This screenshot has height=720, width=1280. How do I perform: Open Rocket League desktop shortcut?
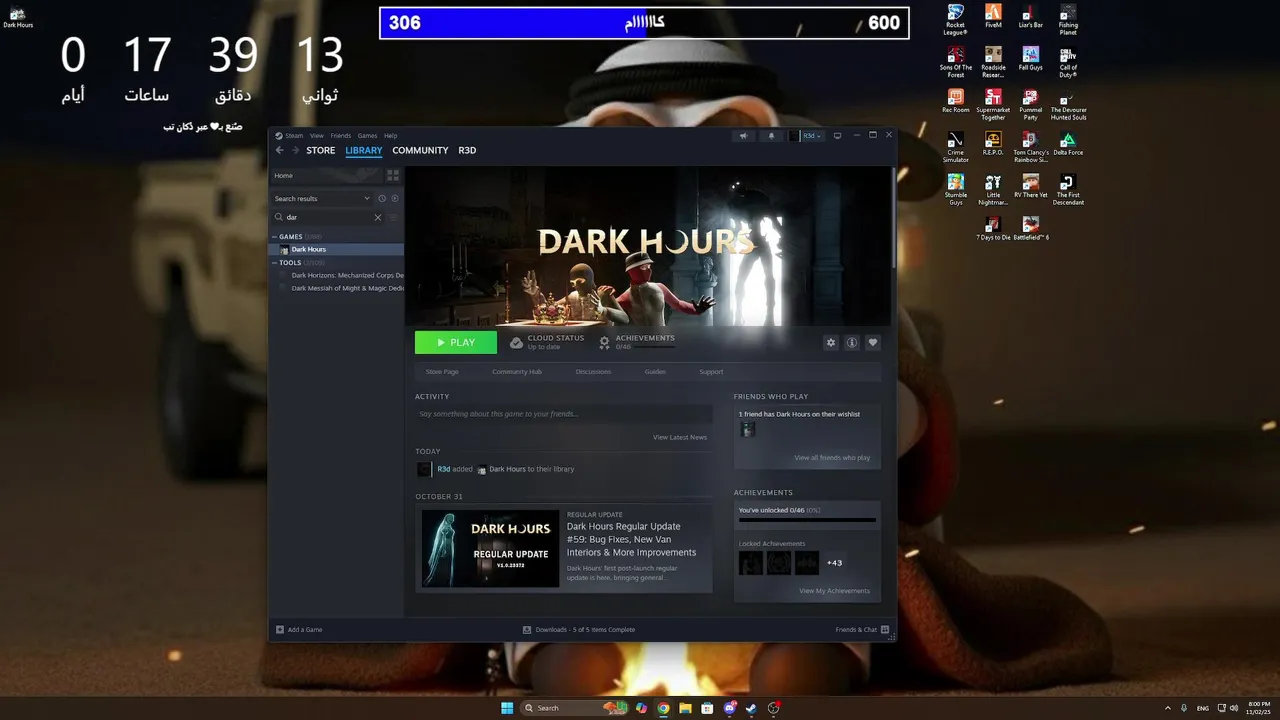[955, 20]
